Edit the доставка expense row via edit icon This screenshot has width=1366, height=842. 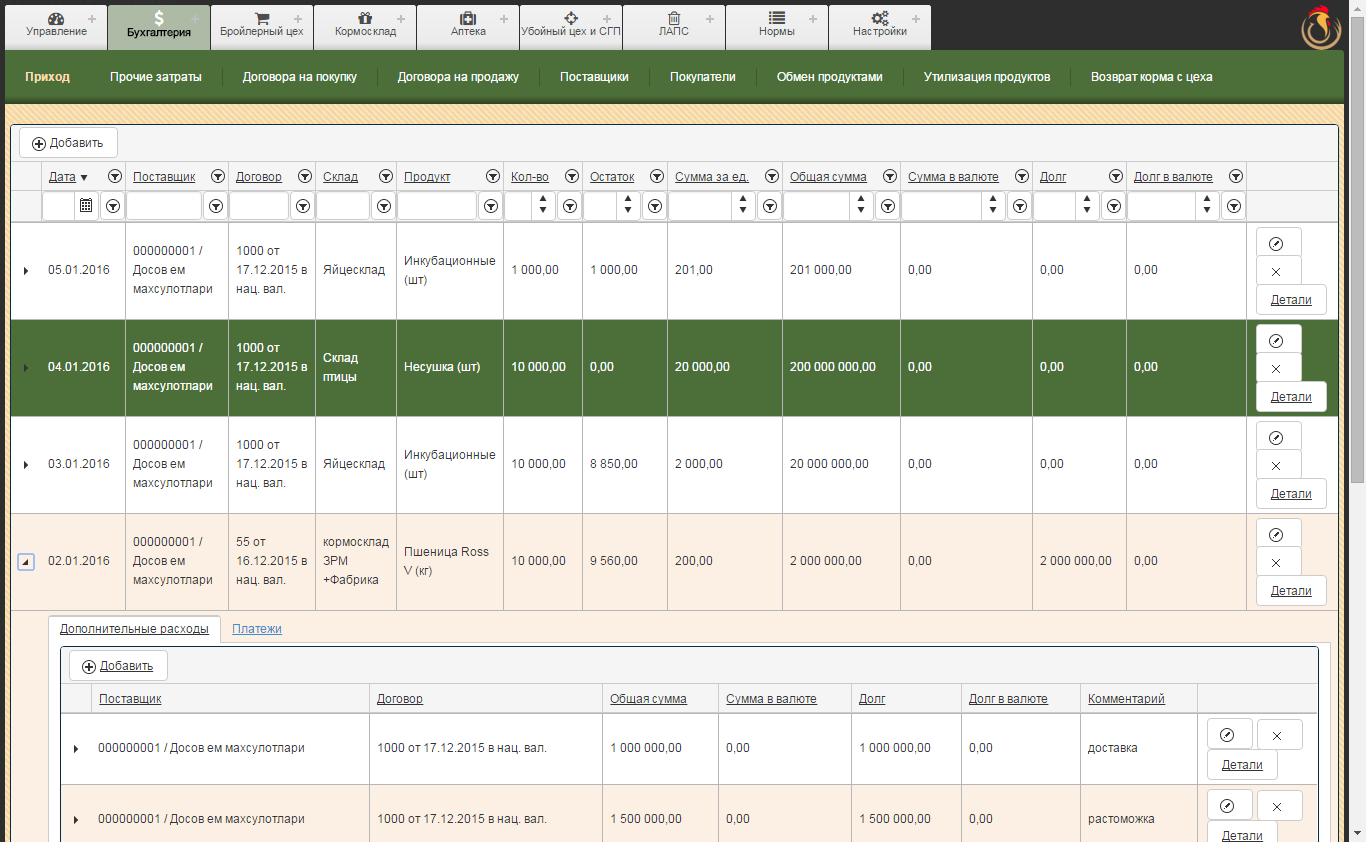(x=1230, y=735)
